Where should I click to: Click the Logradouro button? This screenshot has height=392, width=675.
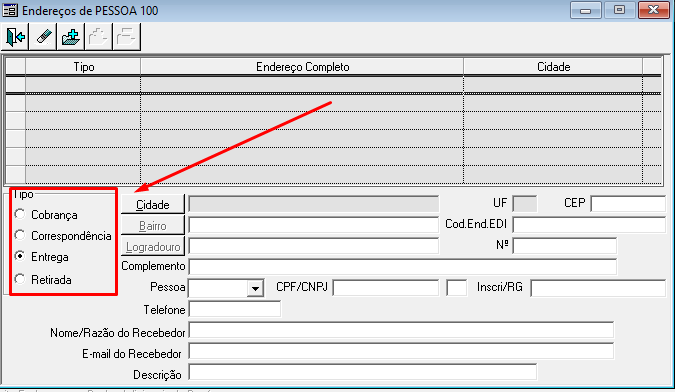[153, 247]
